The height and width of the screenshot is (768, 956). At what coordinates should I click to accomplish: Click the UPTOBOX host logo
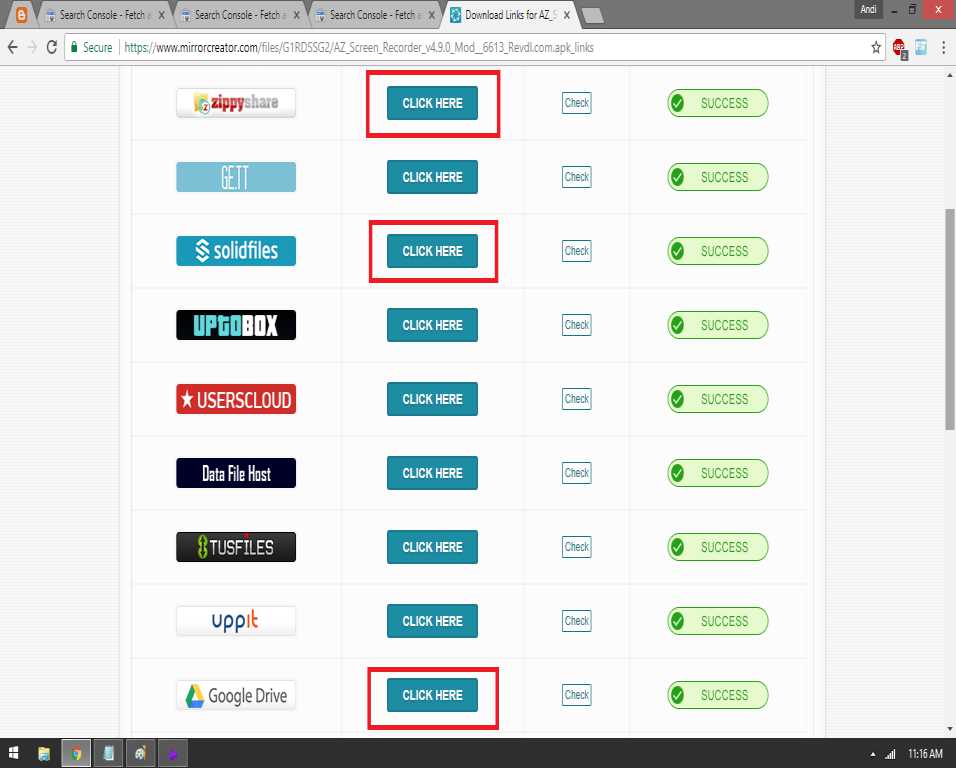point(236,325)
